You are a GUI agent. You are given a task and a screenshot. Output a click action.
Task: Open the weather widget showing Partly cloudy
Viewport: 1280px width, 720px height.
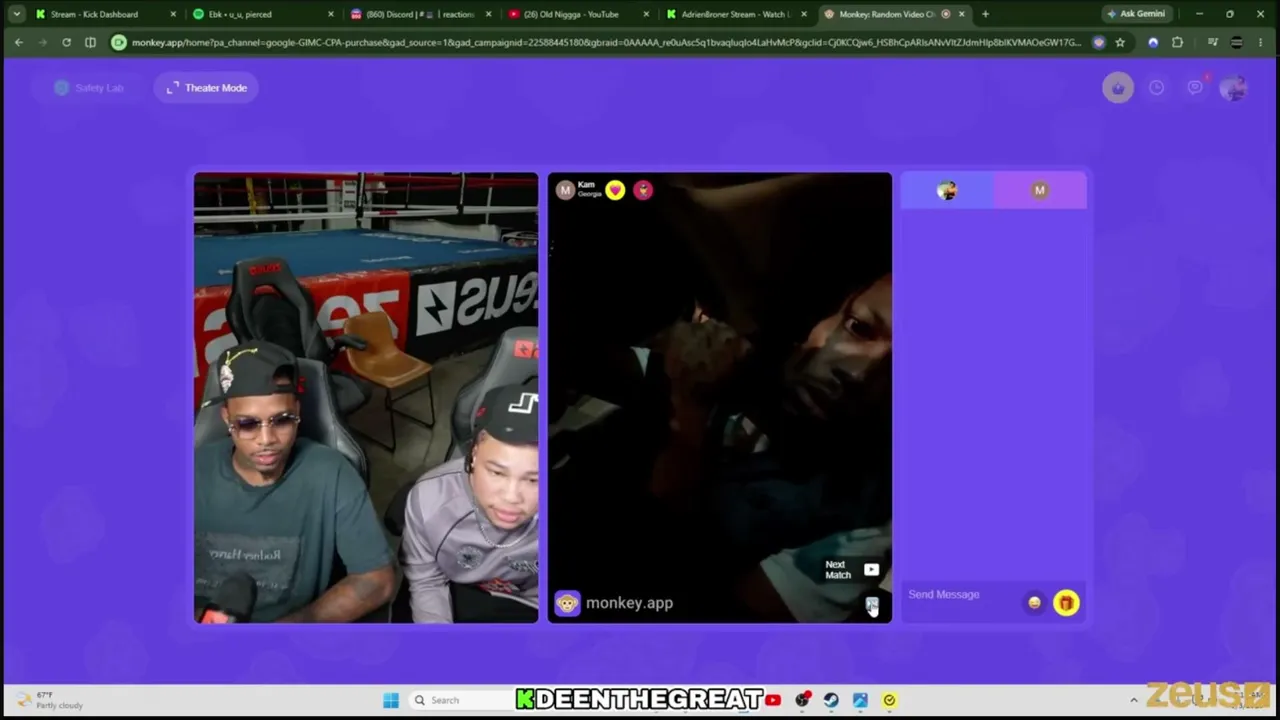(x=50, y=700)
